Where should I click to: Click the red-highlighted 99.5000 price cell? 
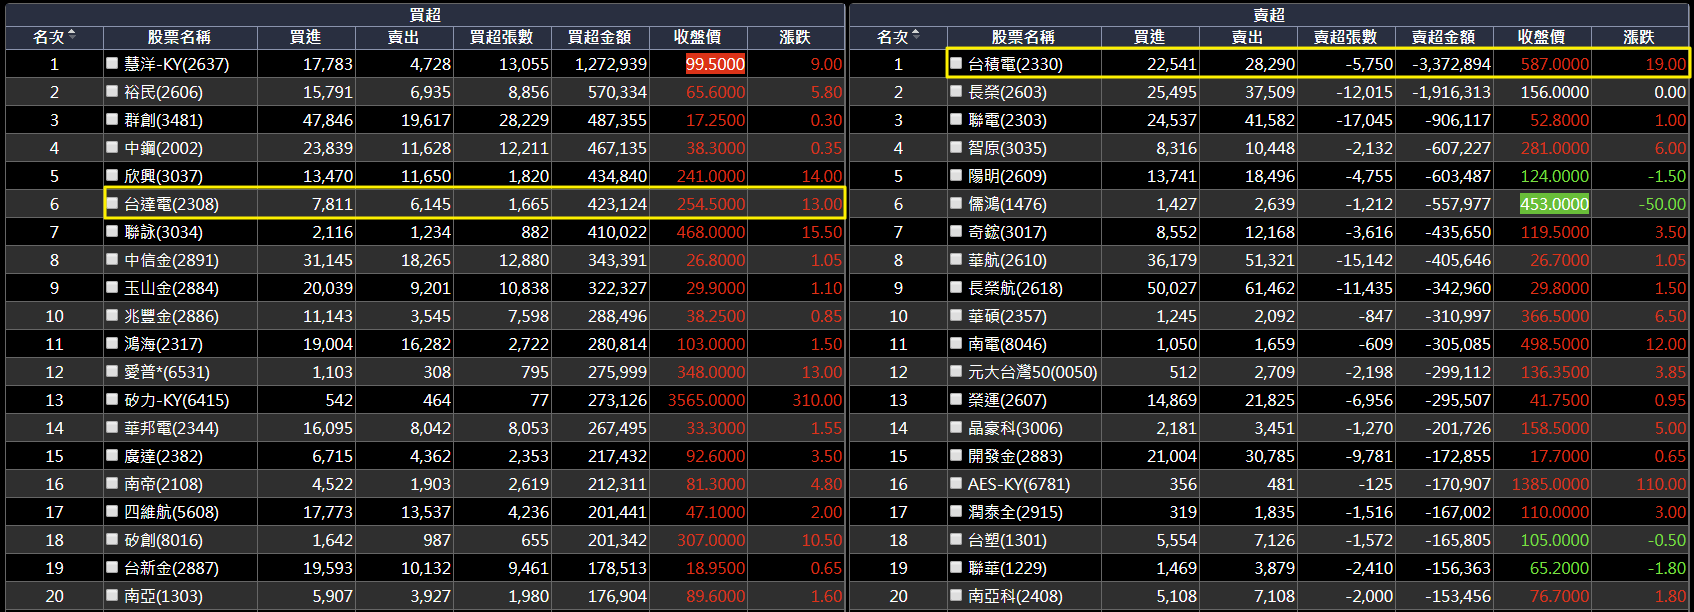715,64
